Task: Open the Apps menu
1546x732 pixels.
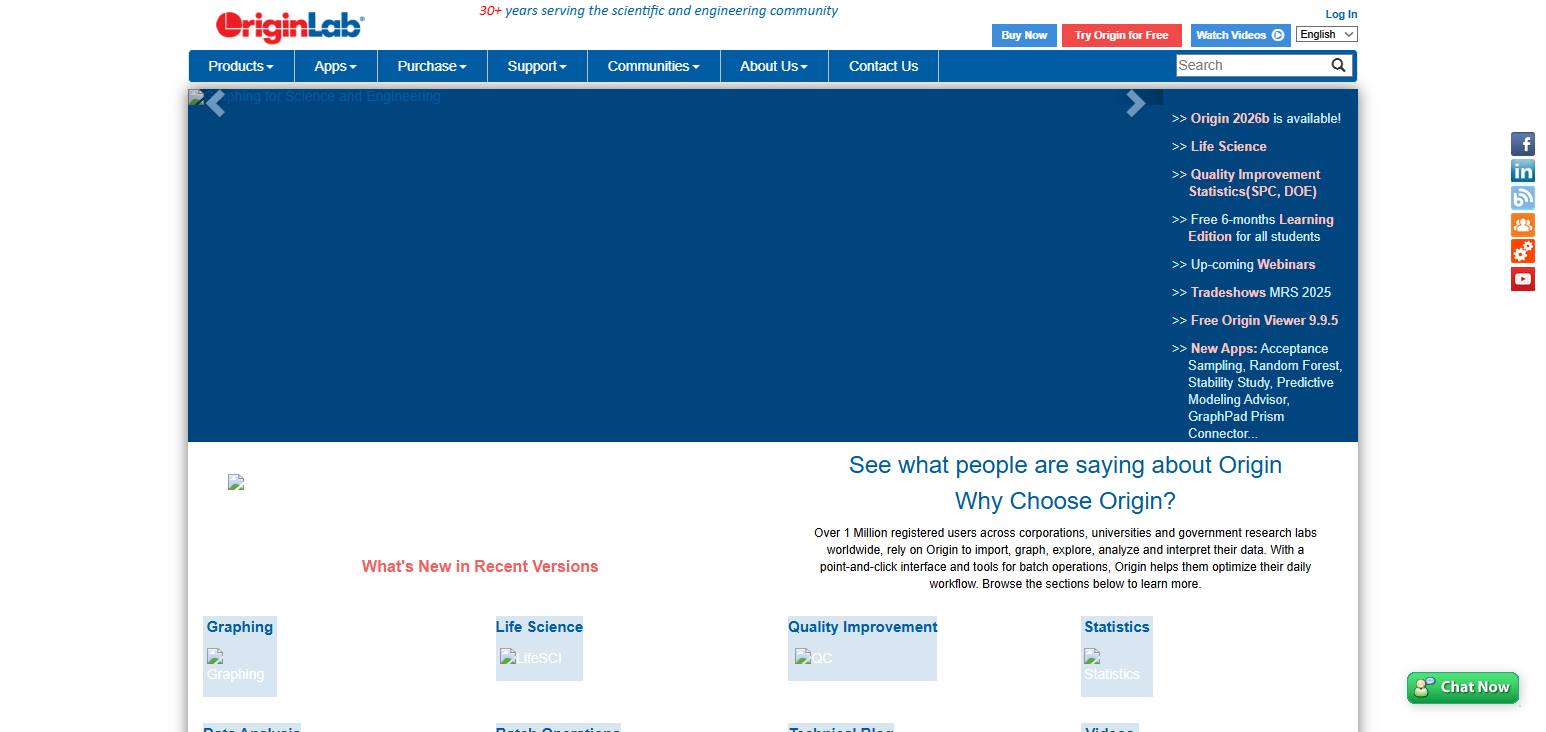Action: click(336, 66)
